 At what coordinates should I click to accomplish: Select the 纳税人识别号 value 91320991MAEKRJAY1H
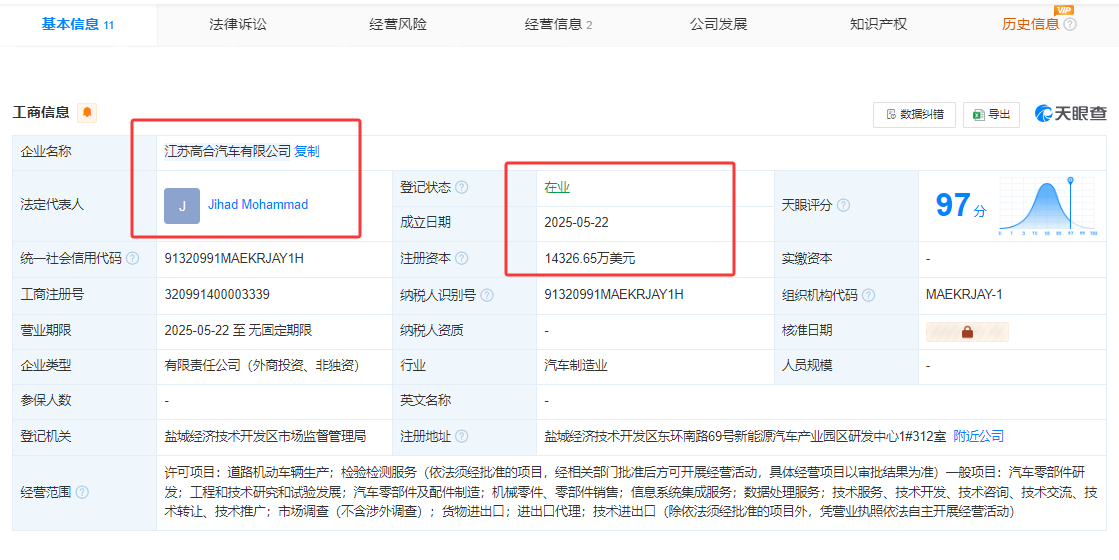(x=614, y=295)
